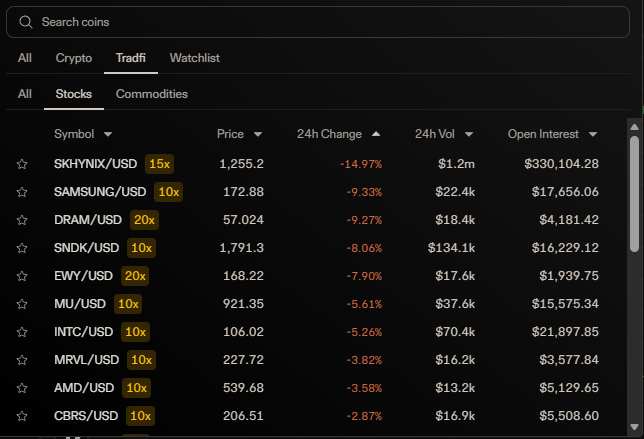Add EWY/USD star to watchlist

(22, 276)
